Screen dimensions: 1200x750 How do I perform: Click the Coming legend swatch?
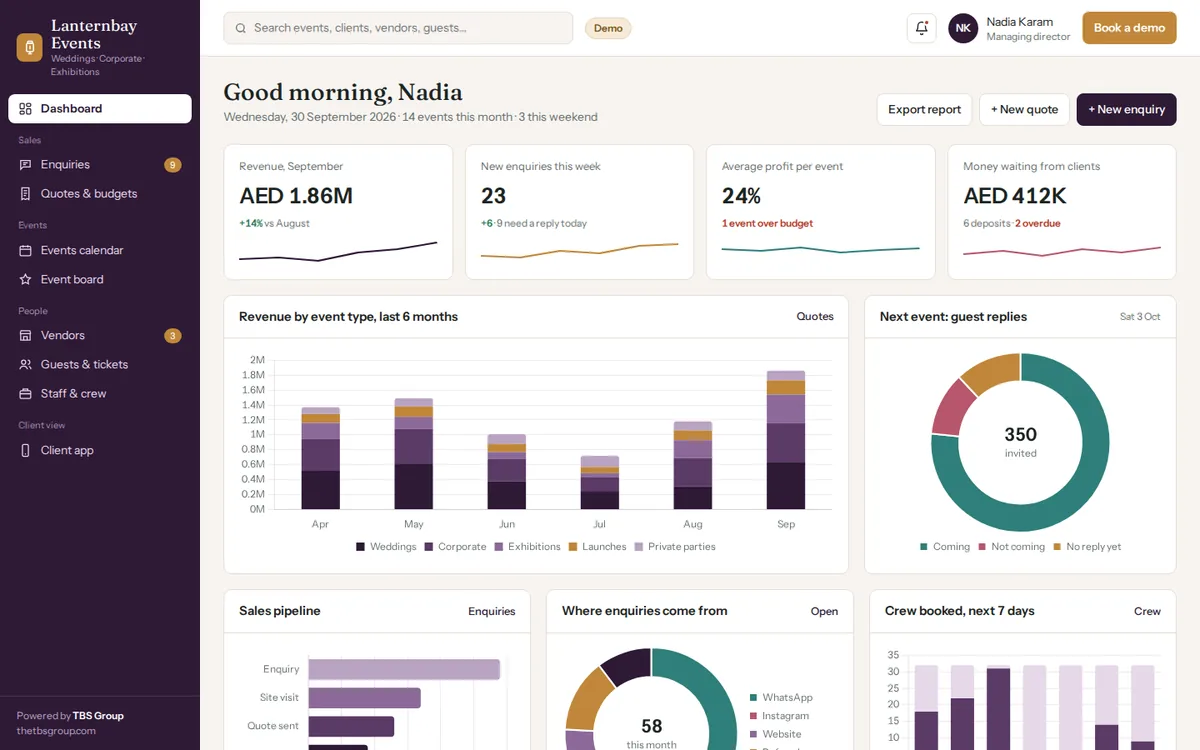[x=924, y=547]
